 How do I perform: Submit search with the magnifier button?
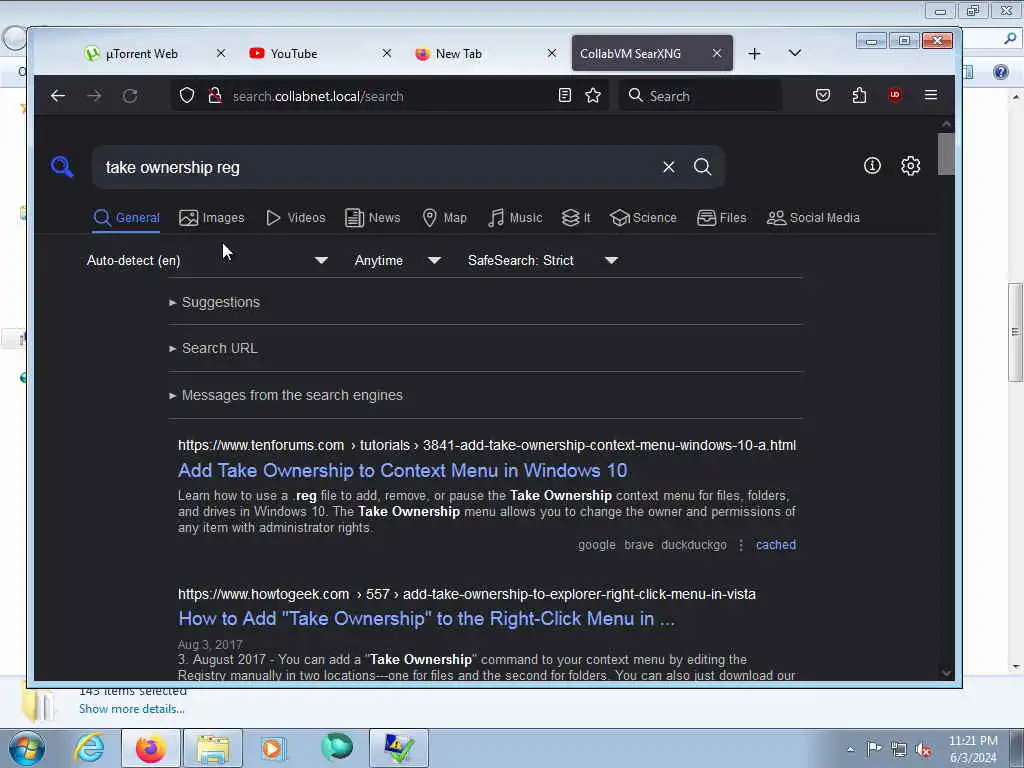pyautogui.click(x=703, y=167)
